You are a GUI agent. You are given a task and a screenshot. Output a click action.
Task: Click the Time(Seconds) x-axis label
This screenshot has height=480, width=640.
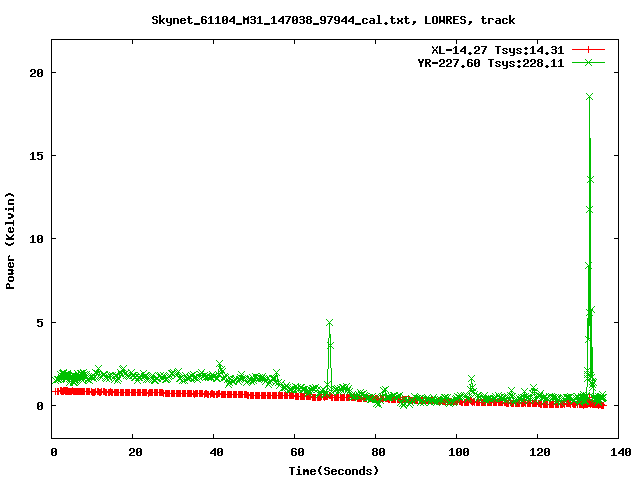[x=336, y=470]
